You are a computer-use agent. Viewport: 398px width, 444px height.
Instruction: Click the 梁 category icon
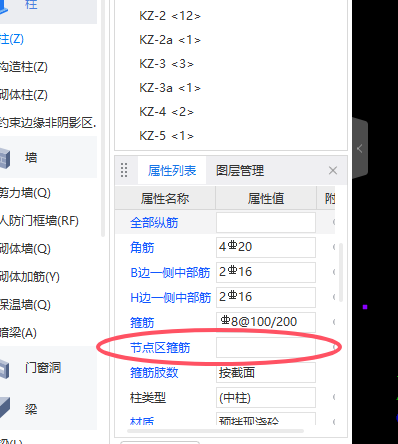pos(5,407)
